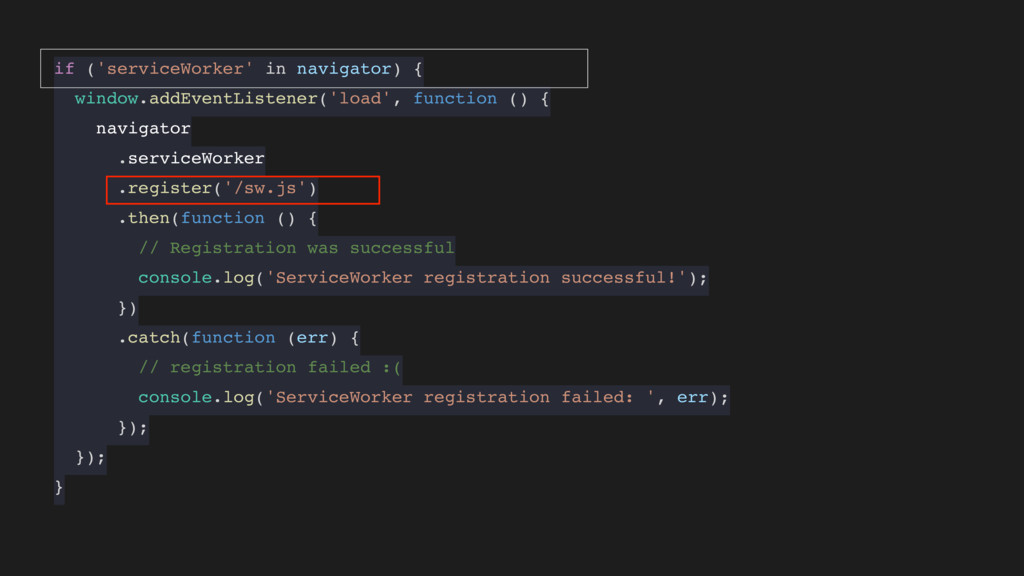Click the 'ServiceWorker registration successful!' string
Screen dimensions: 1024x576
pos(476,278)
